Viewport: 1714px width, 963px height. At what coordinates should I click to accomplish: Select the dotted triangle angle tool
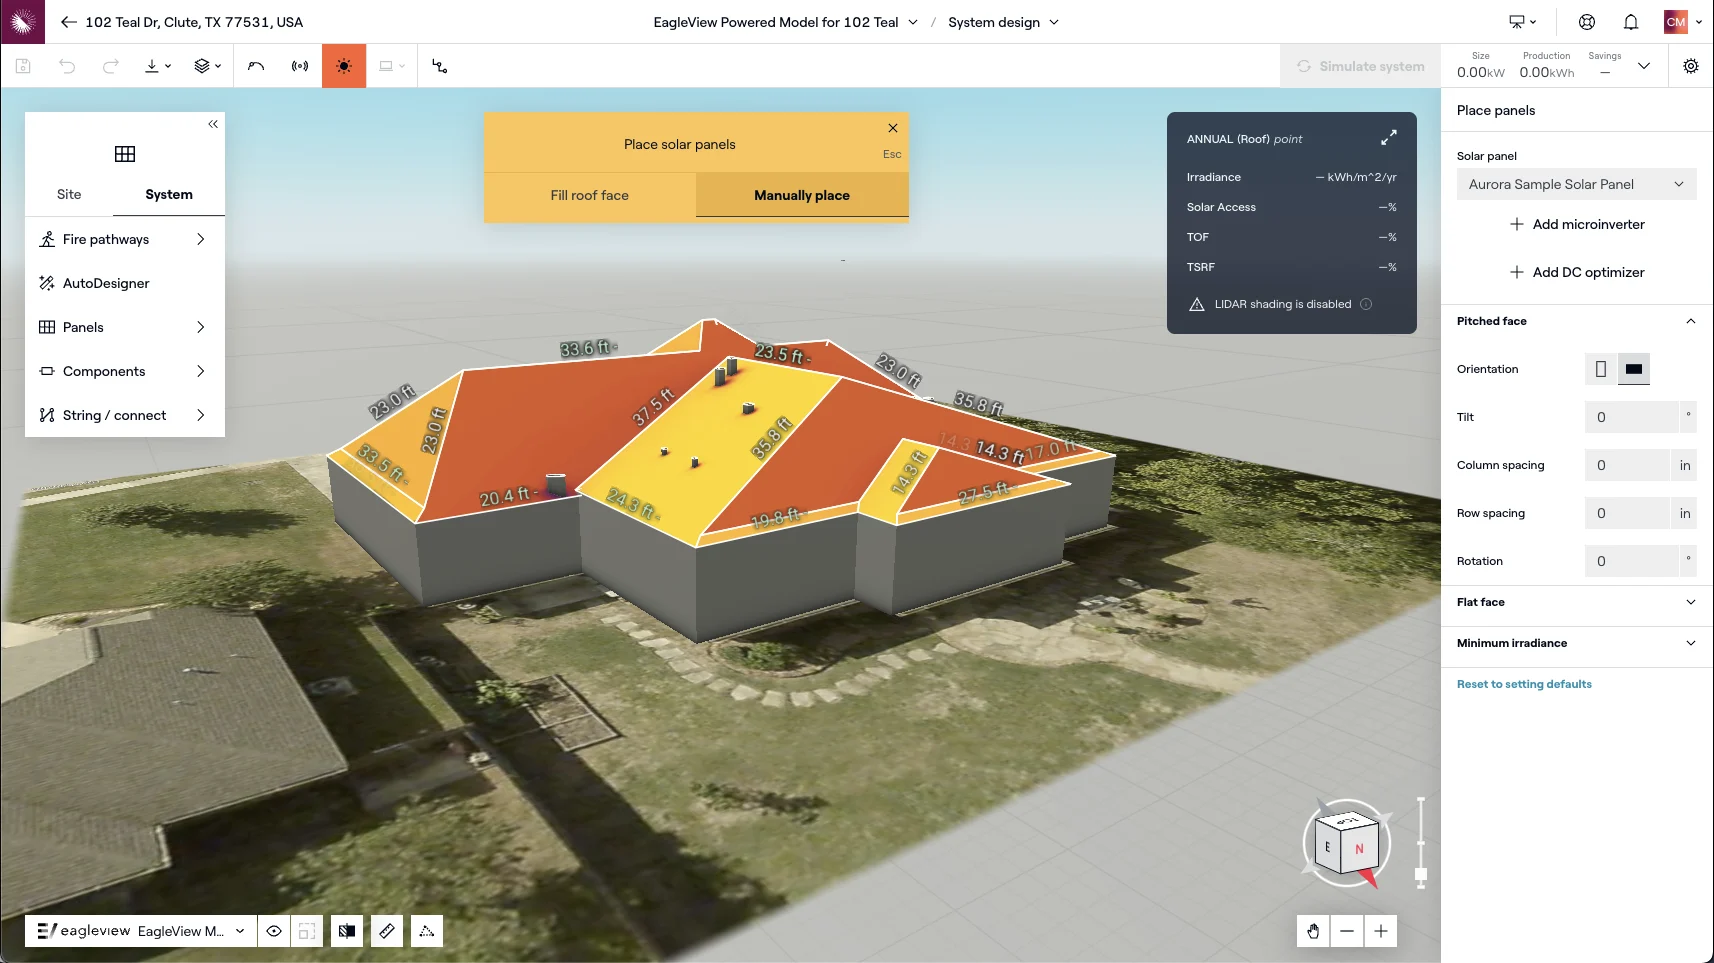click(x=427, y=931)
